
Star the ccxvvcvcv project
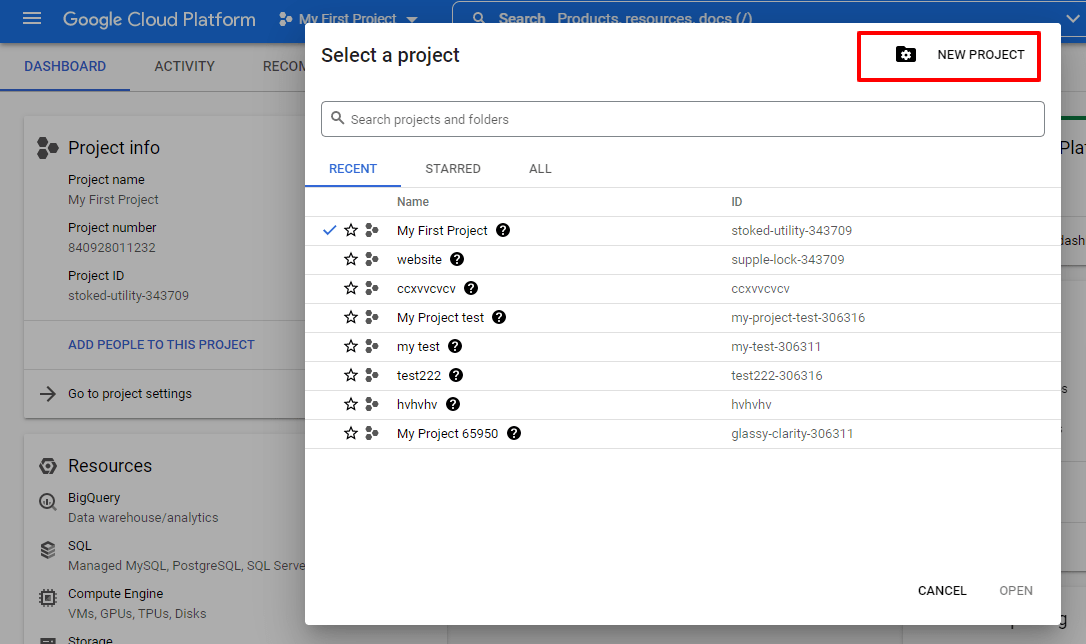[351, 289]
